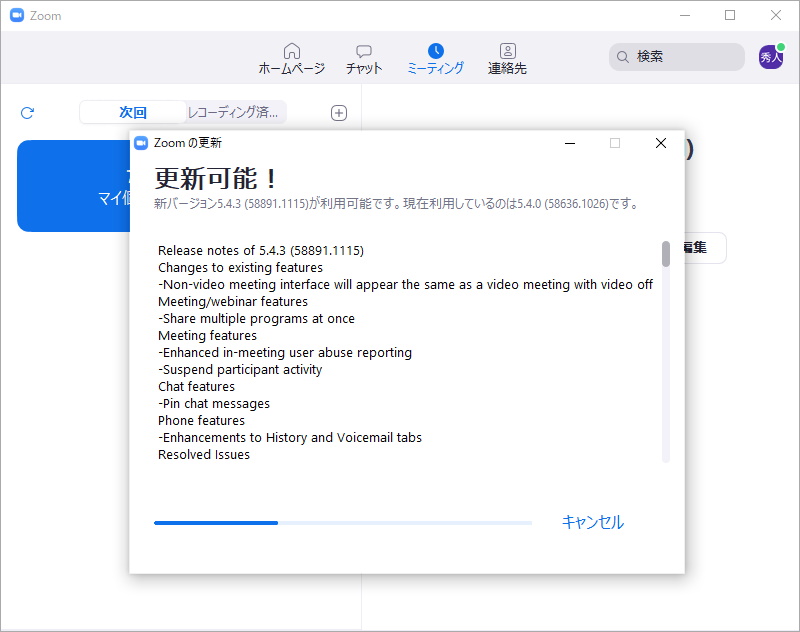Click the search magnifier icon

(x=623, y=57)
